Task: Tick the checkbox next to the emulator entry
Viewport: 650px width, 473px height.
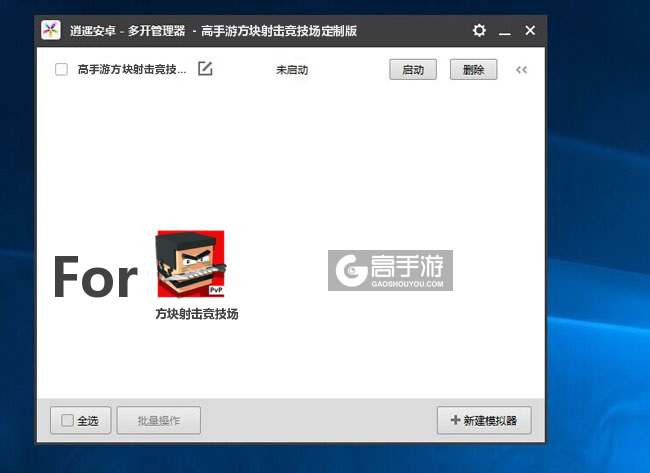Action: coord(61,70)
